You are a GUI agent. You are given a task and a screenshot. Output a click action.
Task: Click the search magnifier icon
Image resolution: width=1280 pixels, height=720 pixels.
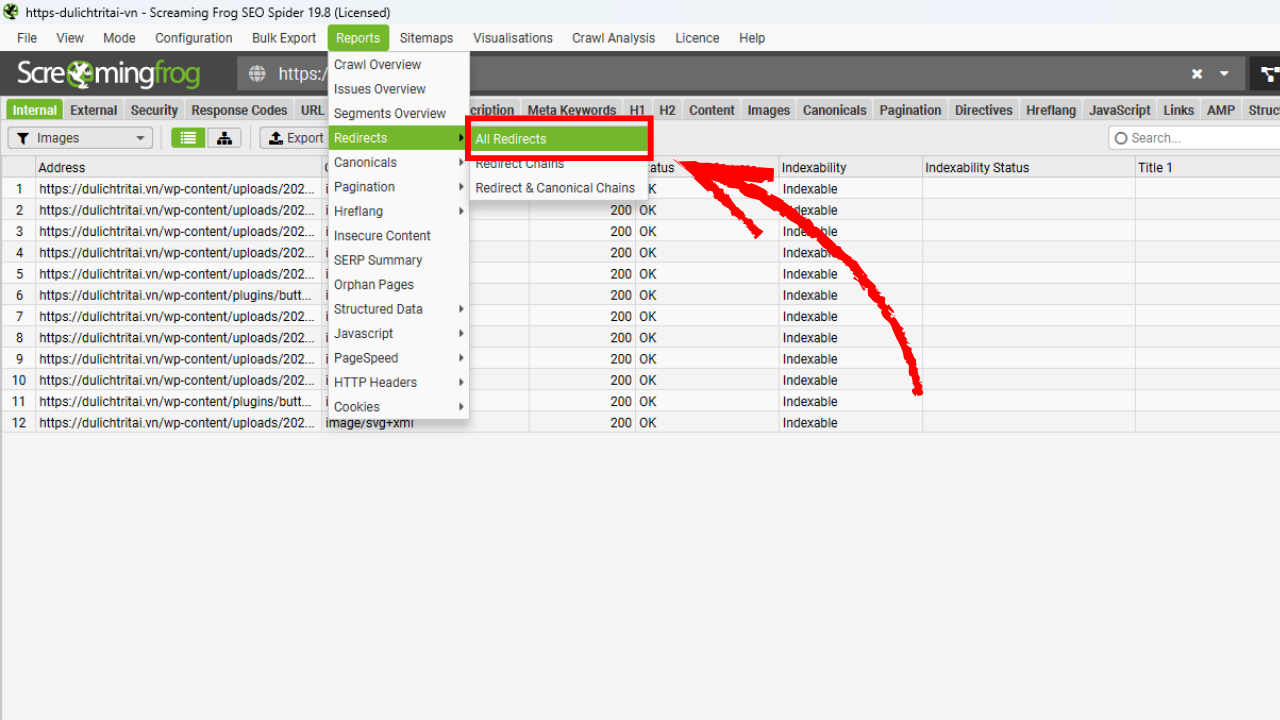[x=1123, y=138]
